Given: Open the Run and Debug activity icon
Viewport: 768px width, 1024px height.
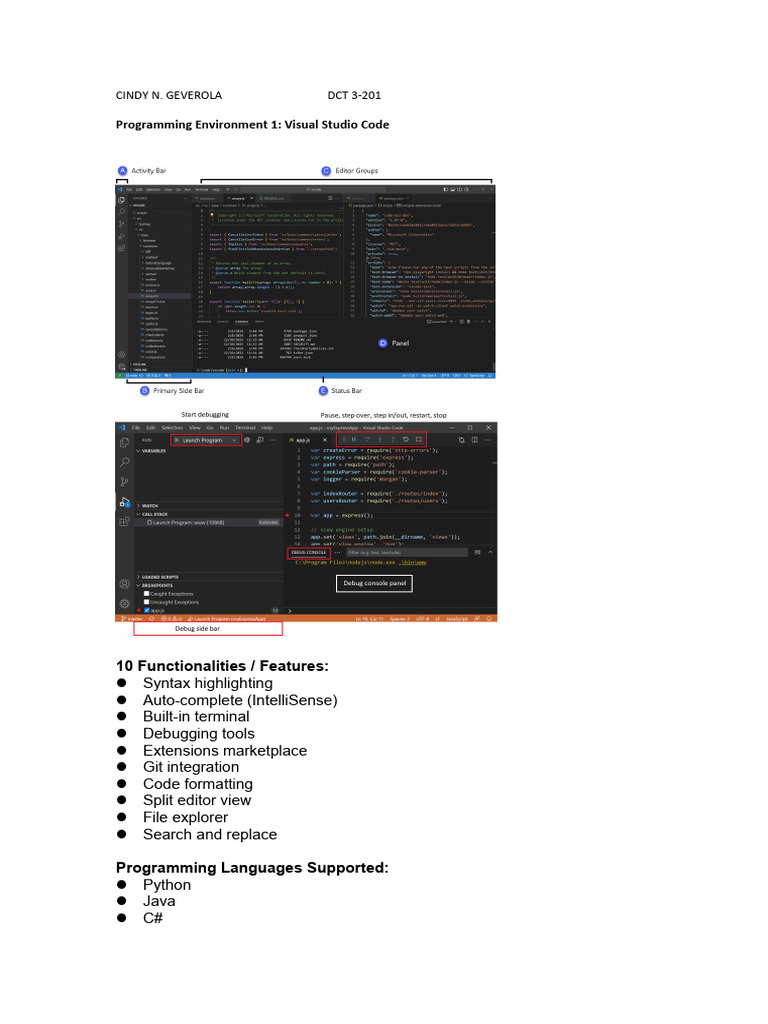Looking at the screenshot, I should tap(124, 502).
